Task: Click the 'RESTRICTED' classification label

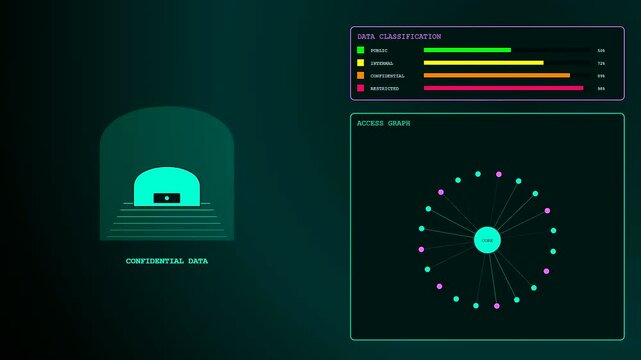Action: tap(385, 88)
